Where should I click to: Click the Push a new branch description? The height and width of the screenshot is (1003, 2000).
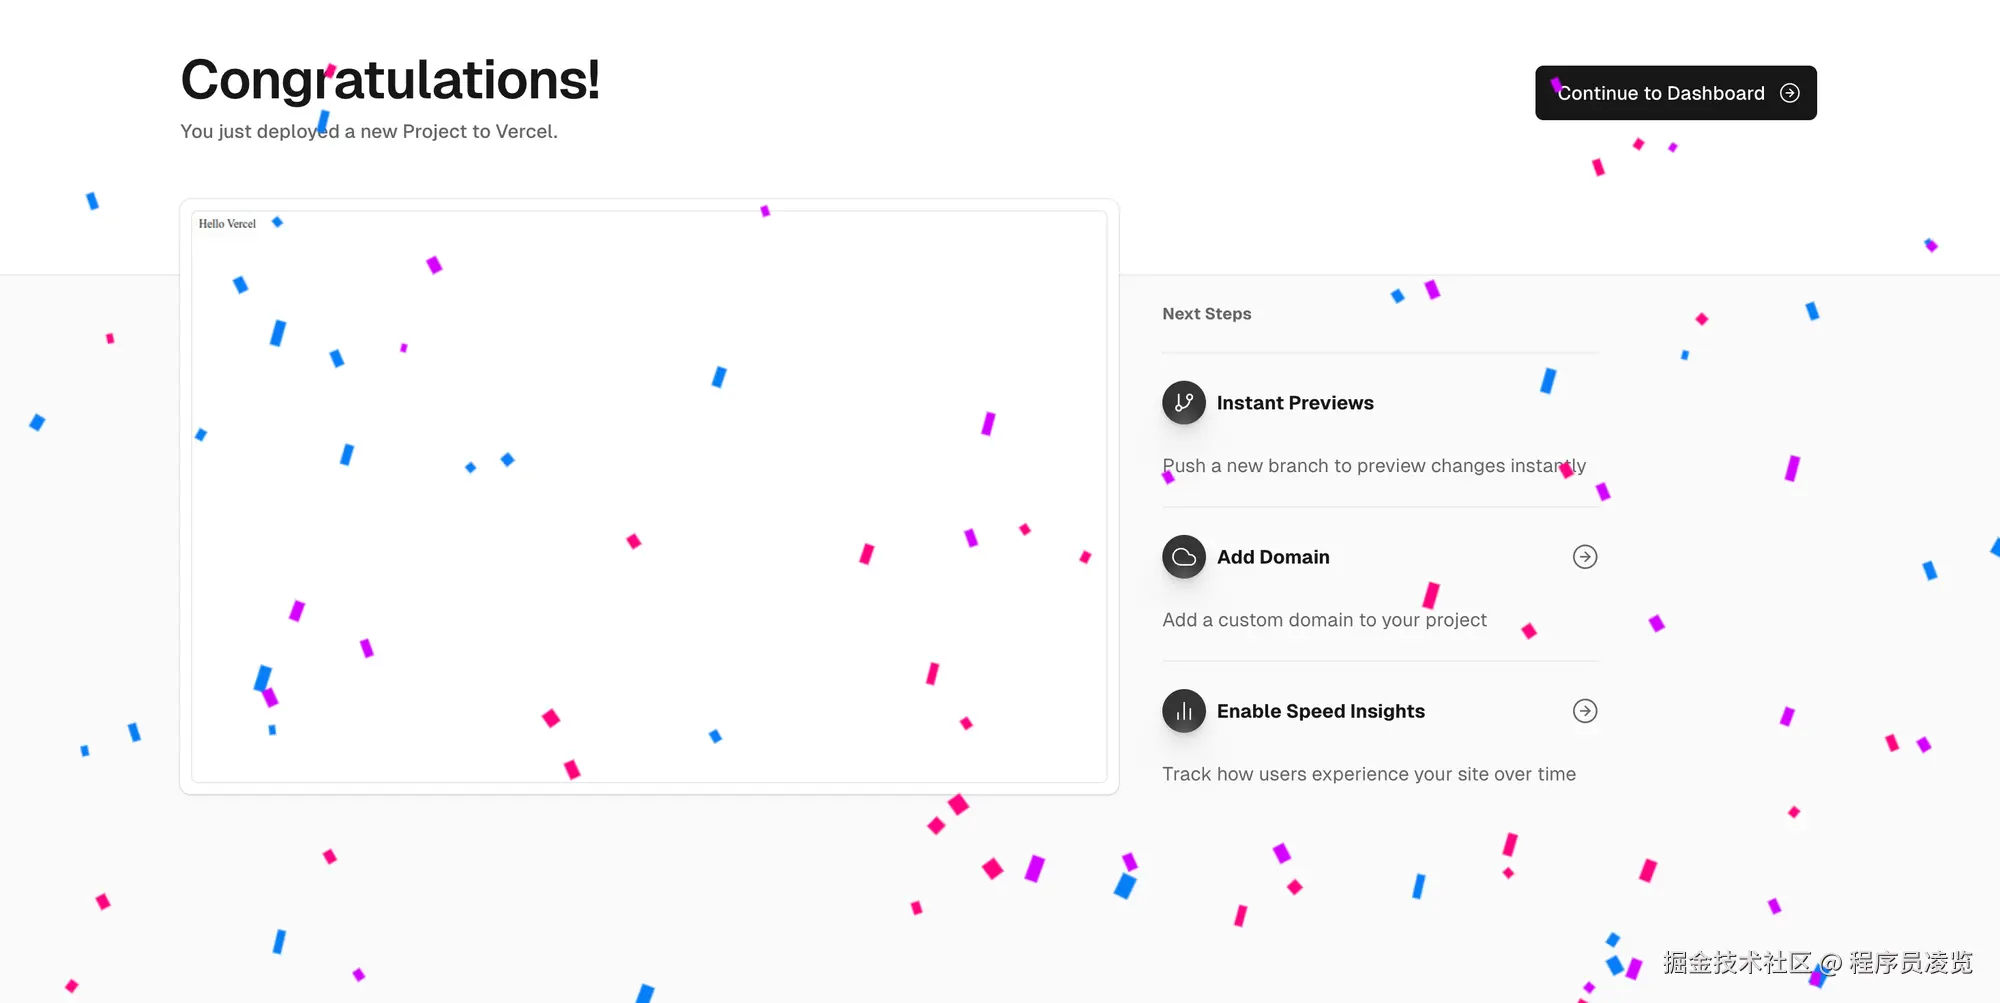tap(1373, 466)
